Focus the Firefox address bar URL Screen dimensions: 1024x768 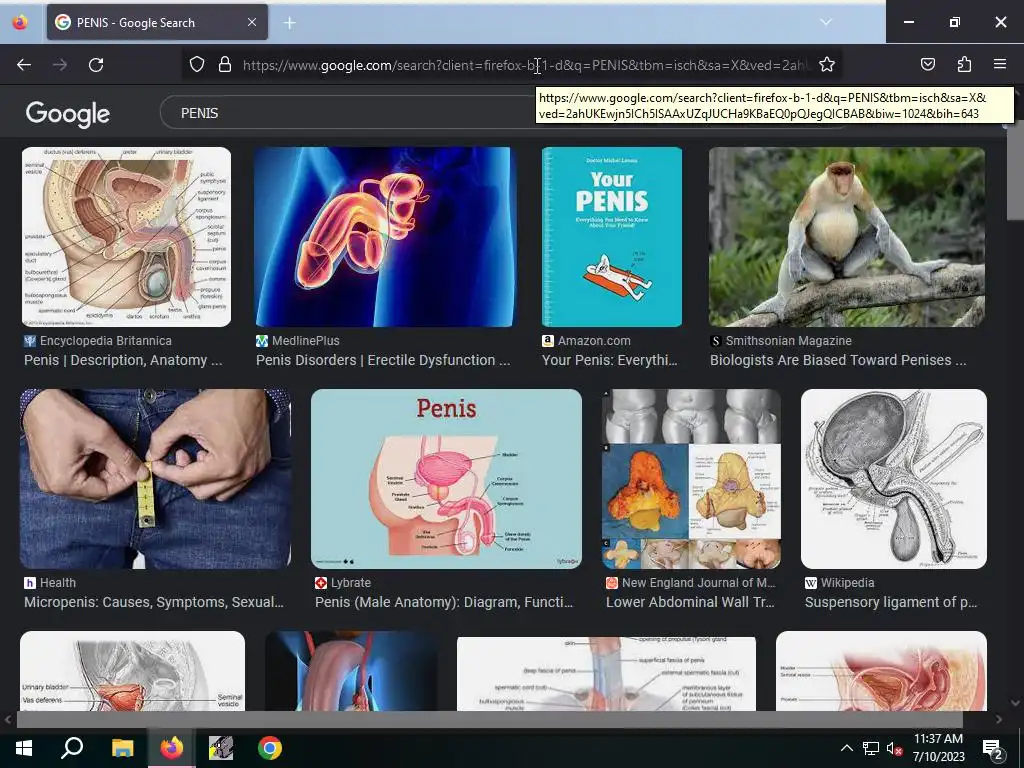524,65
